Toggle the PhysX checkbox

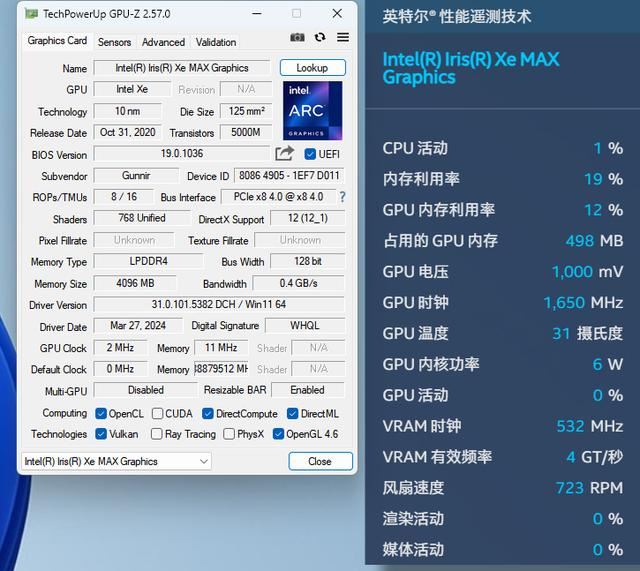[x=229, y=434]
